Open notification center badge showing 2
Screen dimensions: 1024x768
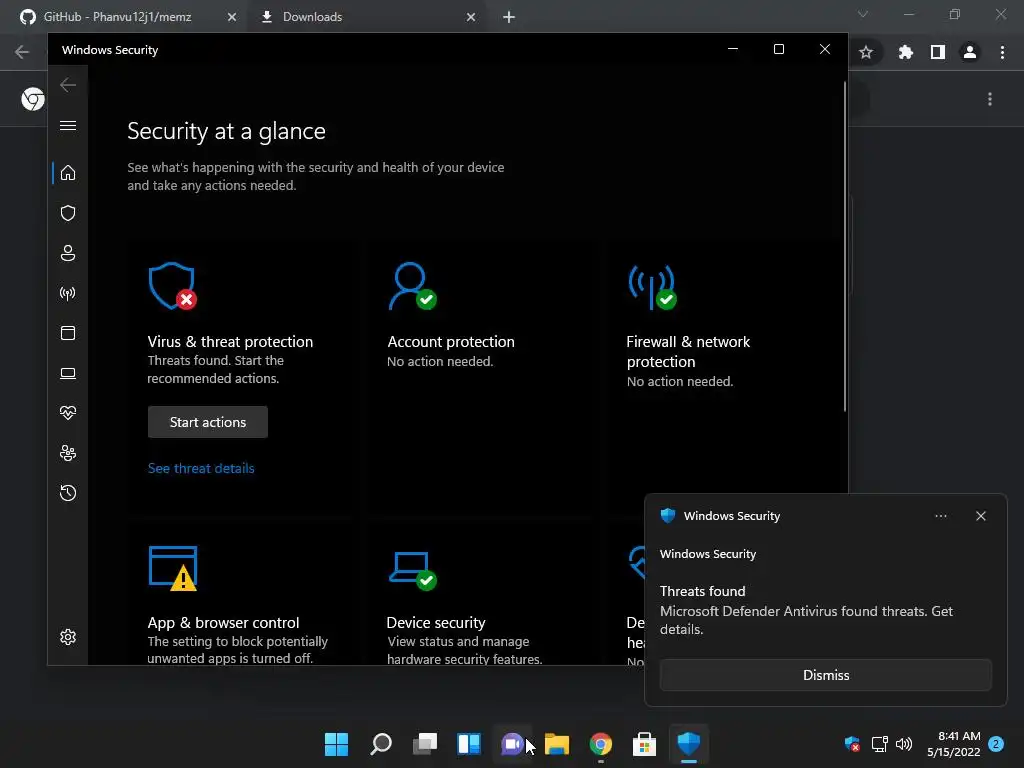pyautogui.click(x=996, y=744)
